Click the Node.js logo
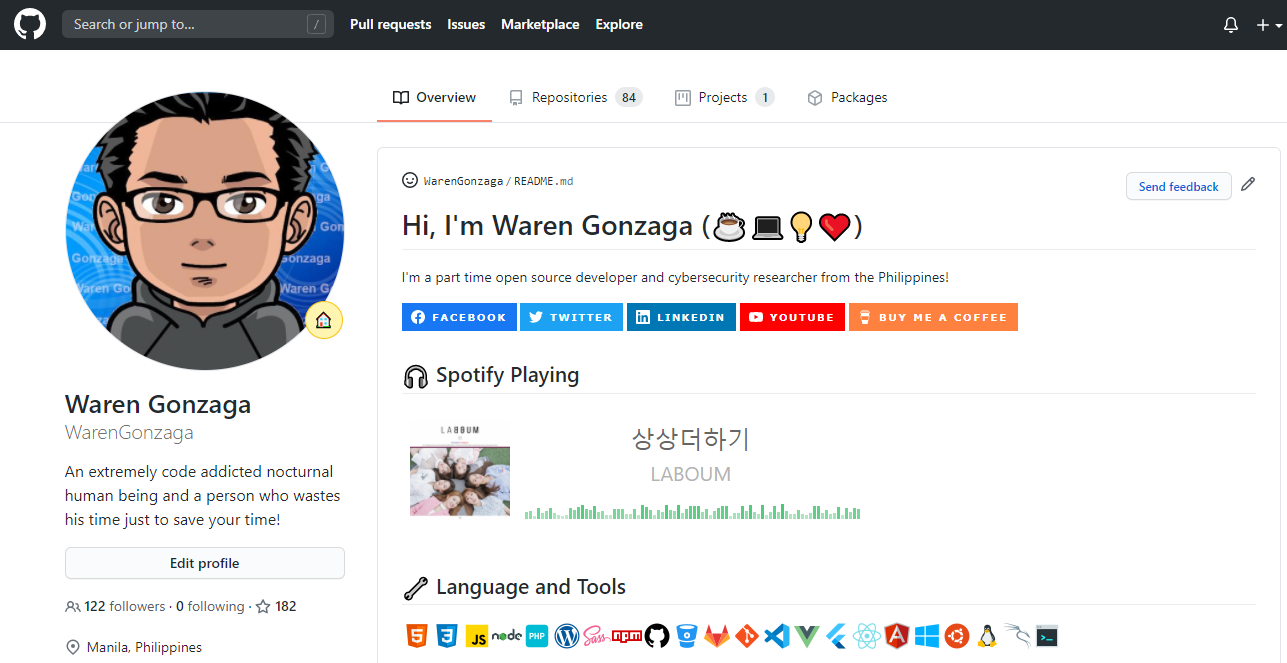1287x663 pixels. tap(506, 635)
